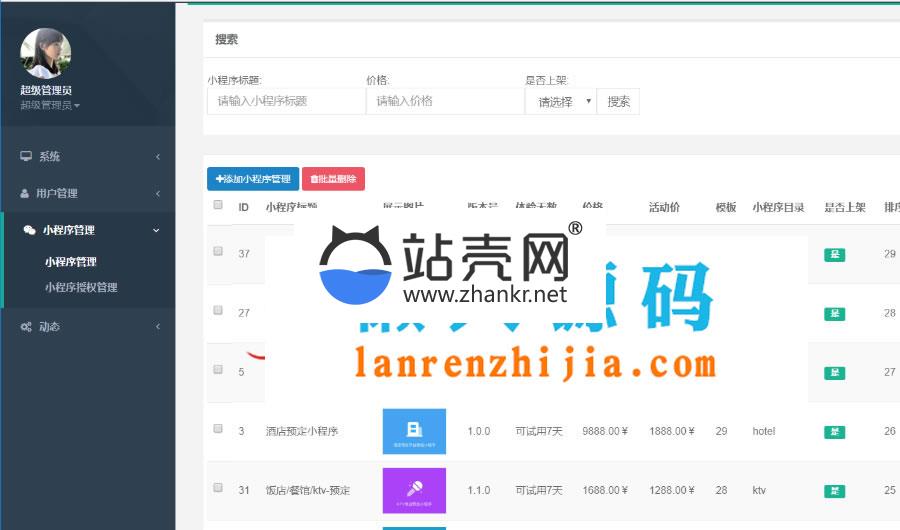Select 小程序授权管理 submenu item

pyautogui.click(x=81, y=287)
